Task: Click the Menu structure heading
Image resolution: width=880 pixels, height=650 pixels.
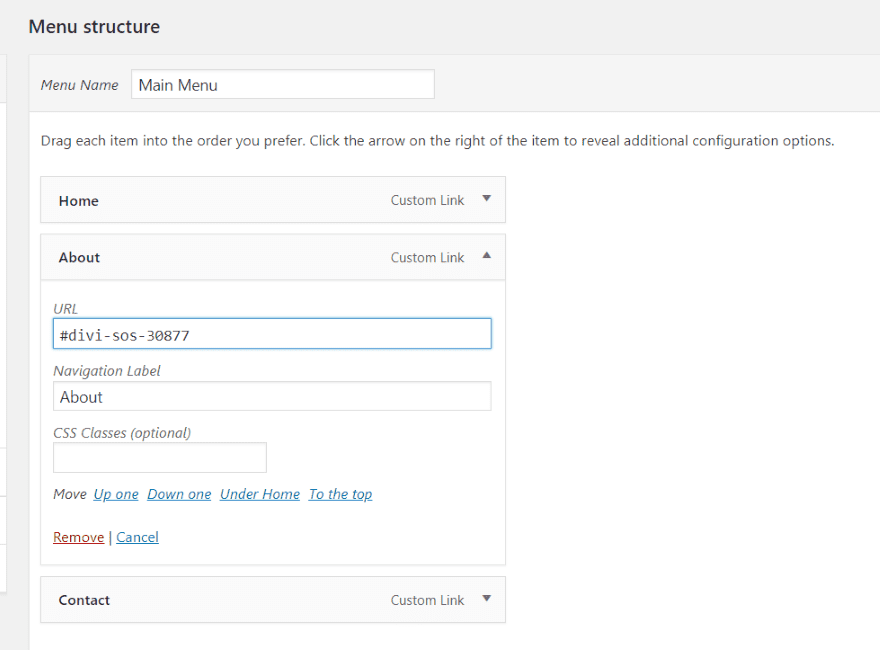Action: coord(94,26)
